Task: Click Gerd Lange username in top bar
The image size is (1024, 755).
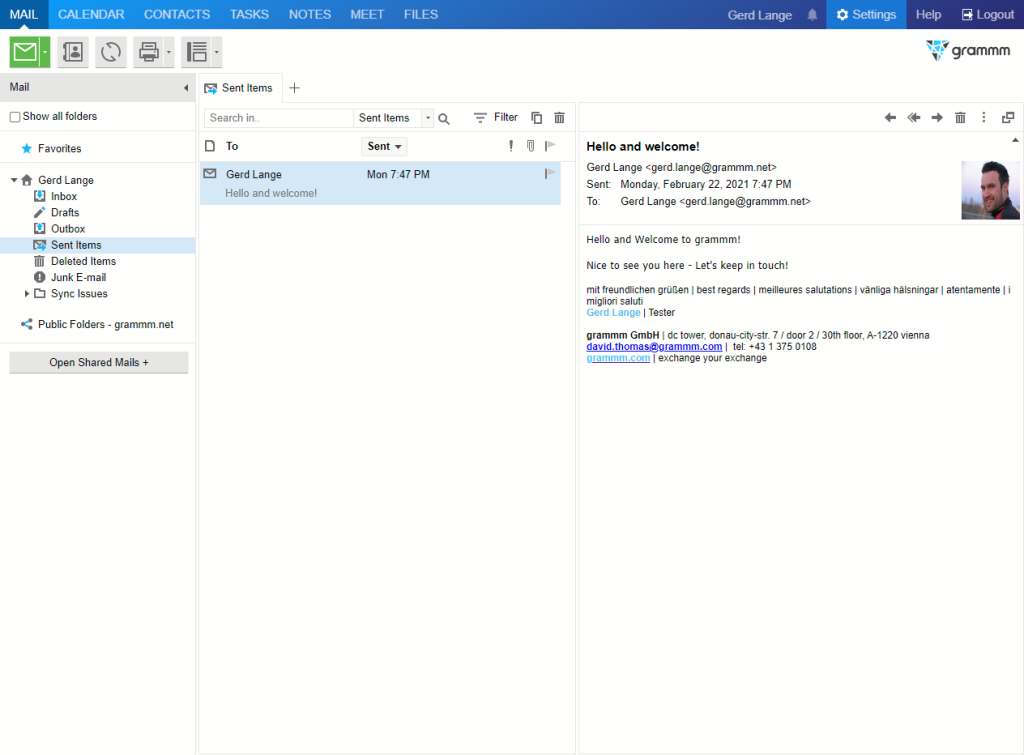Action: [x=760, y=15]
